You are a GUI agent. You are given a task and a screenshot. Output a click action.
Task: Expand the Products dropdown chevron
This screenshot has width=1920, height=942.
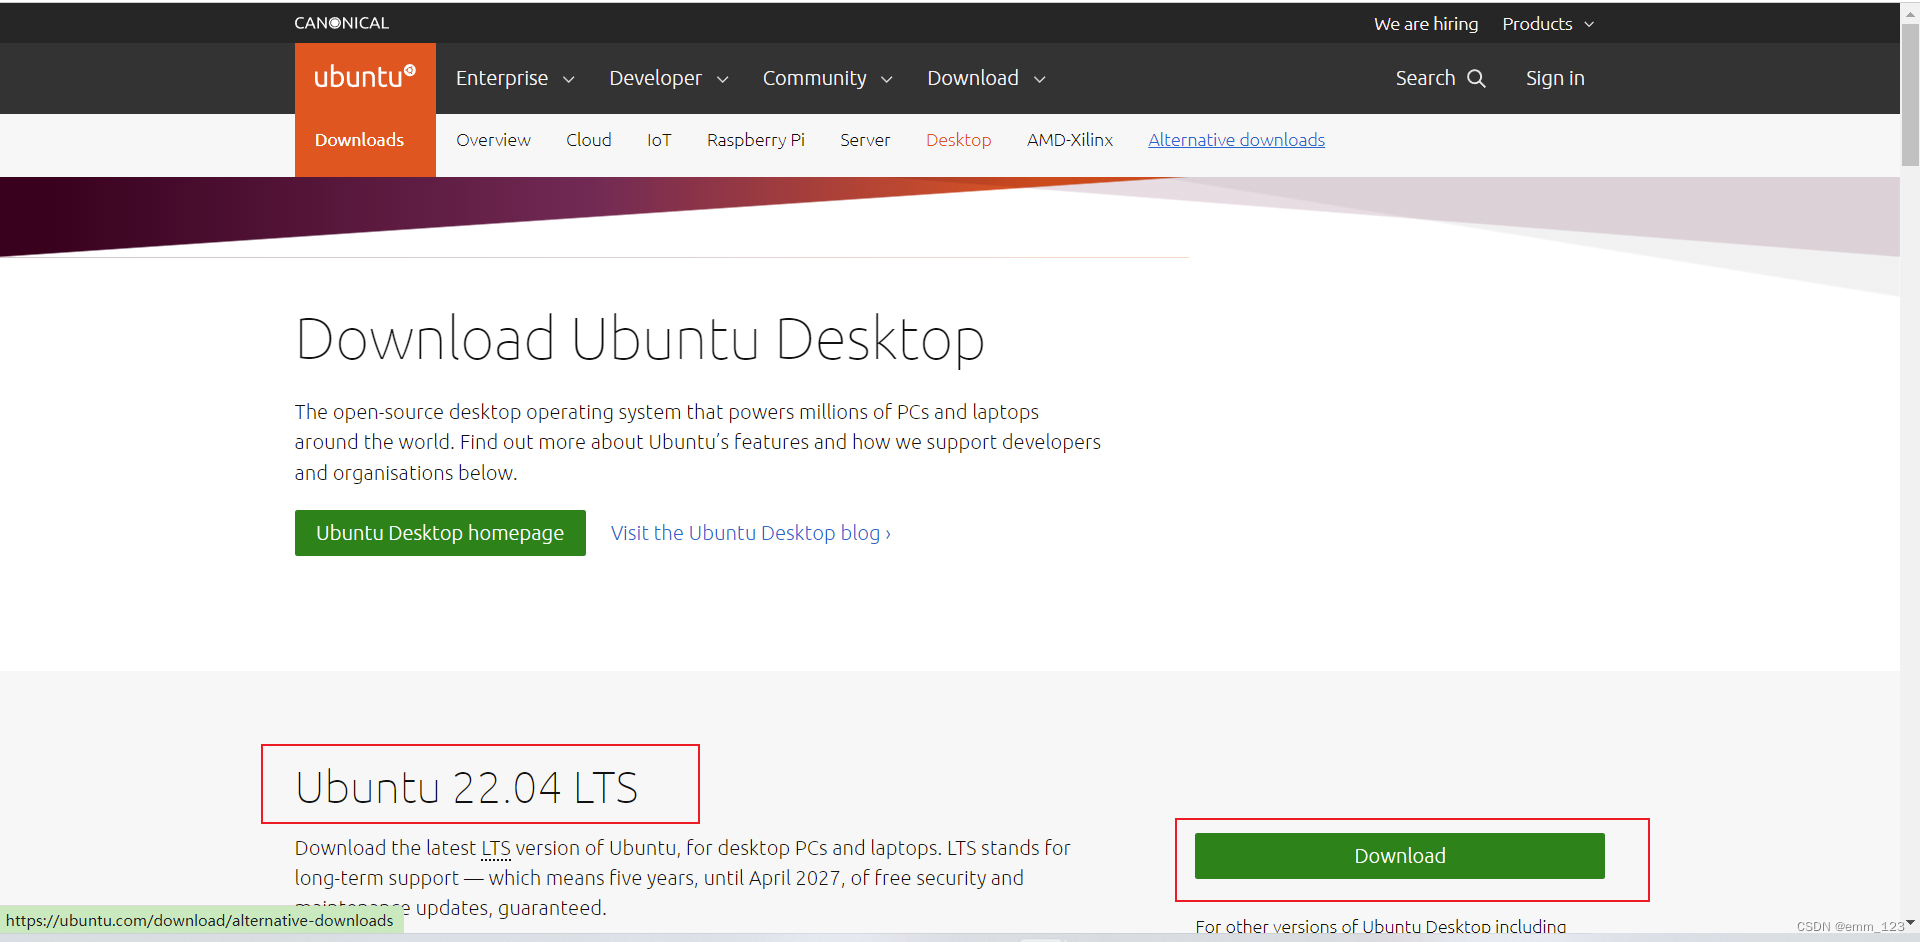[x=1589, y=24]
